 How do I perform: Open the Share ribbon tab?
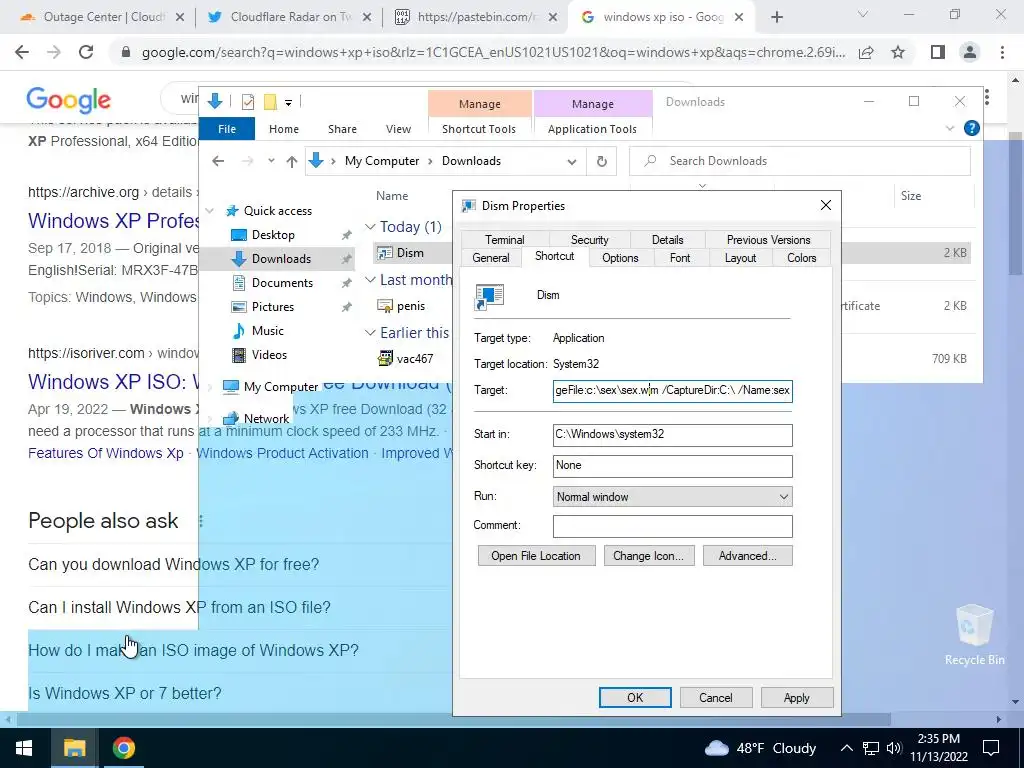click(342, 129)
